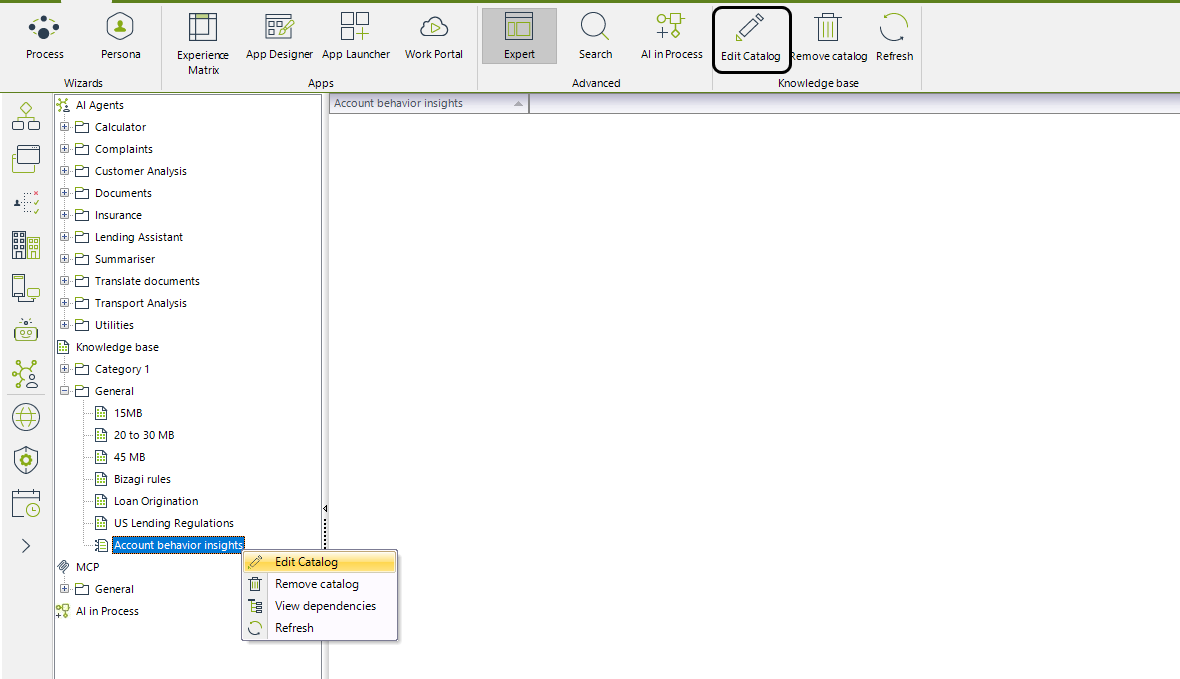
Task: Collapse the General knowledge base folder
Action: pyautogui.click(x=64, y=390)
